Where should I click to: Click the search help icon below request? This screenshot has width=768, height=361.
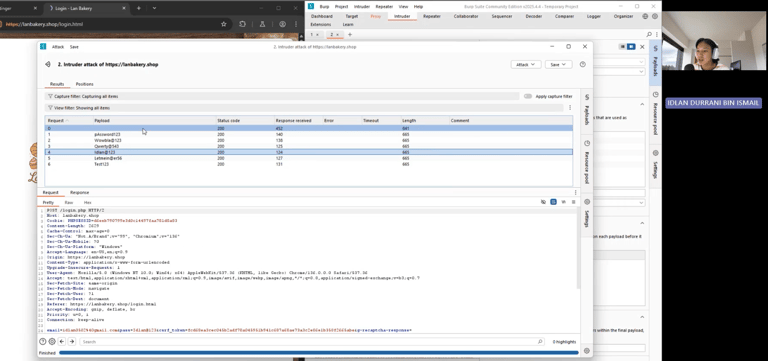click(x=43, y=341)
